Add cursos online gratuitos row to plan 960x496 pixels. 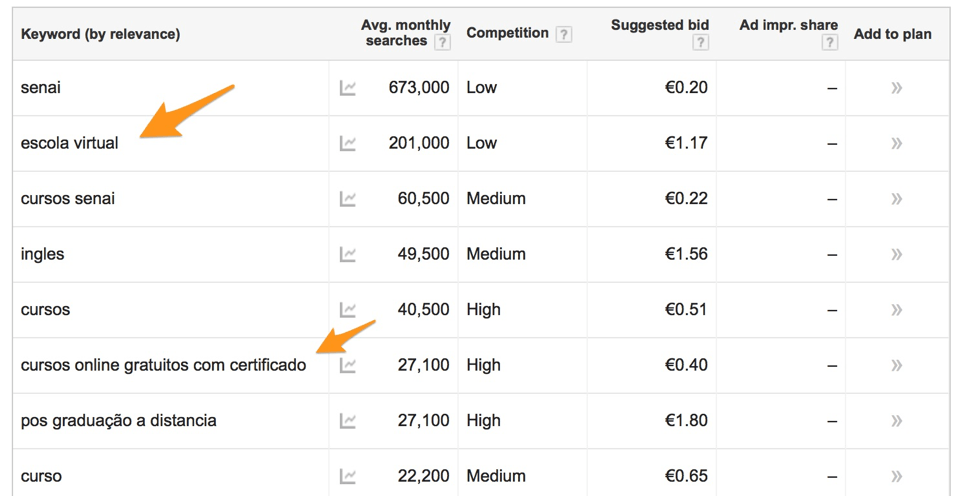(x=896, y=366)
